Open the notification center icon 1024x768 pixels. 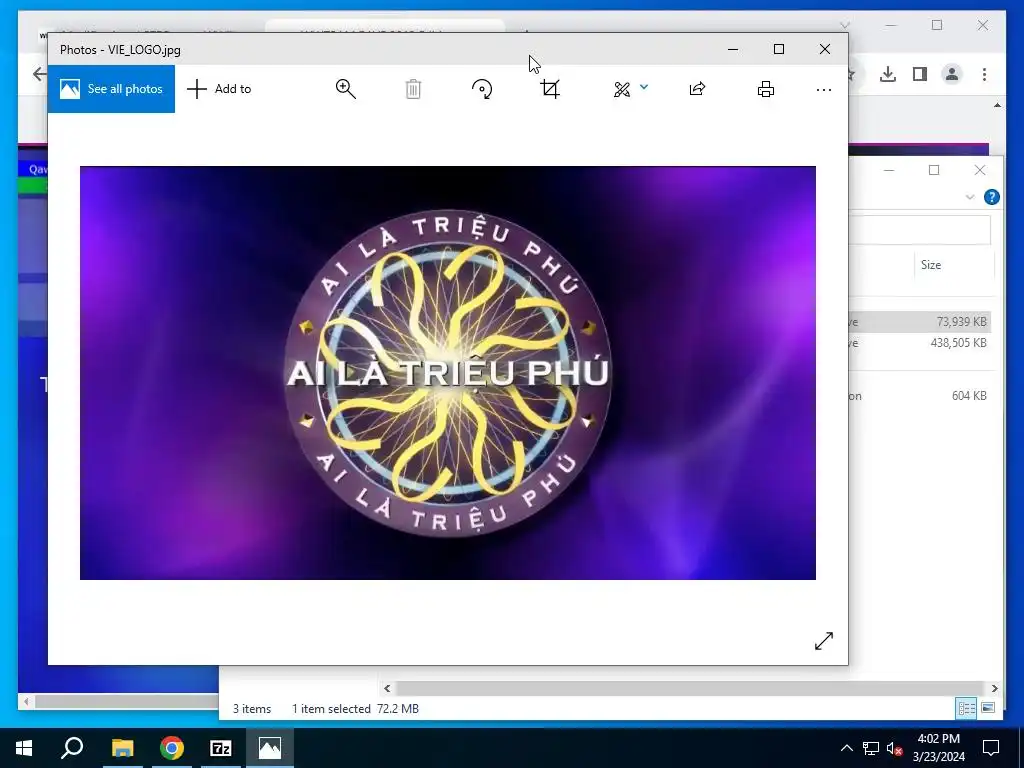coord(991,748)
